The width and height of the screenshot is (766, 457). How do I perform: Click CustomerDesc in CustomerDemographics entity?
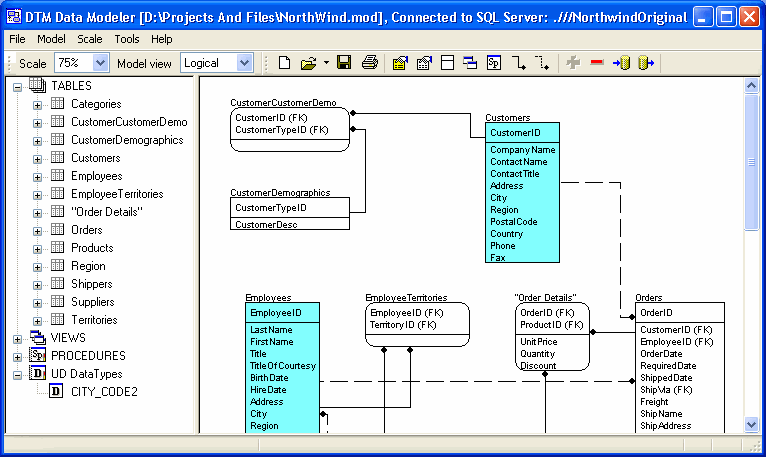coord(266,225)
